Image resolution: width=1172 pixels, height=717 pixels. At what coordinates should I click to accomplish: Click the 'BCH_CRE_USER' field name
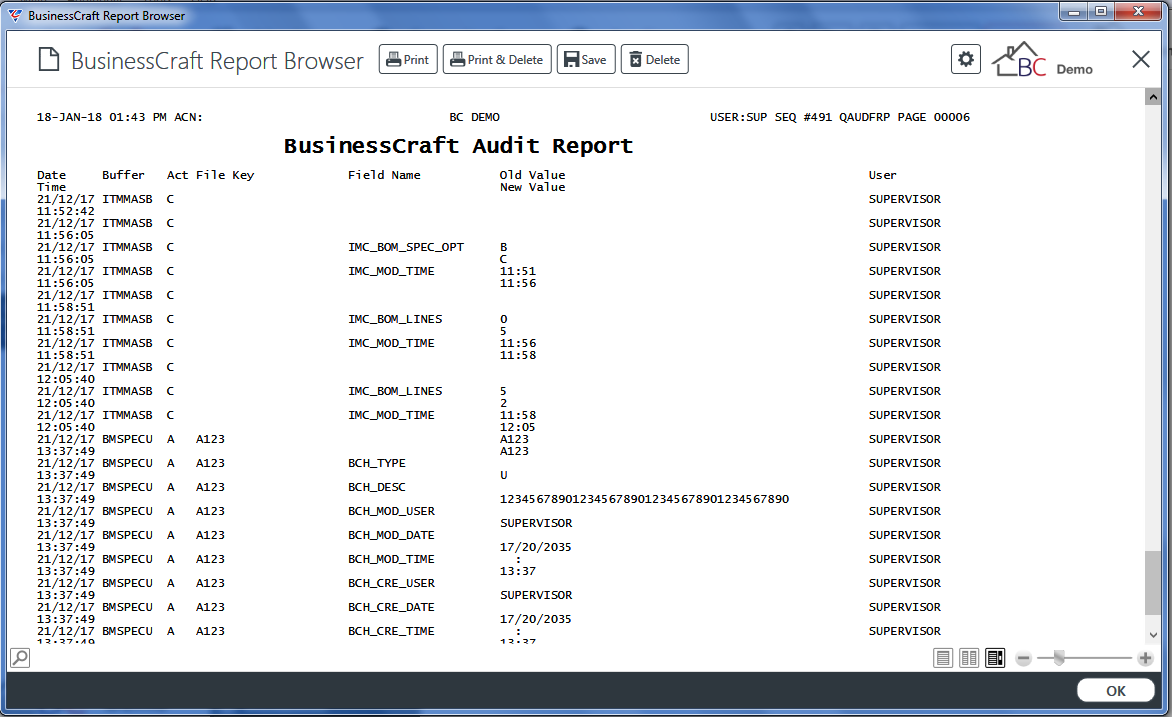pyautogui.click(x=391, y=583)
